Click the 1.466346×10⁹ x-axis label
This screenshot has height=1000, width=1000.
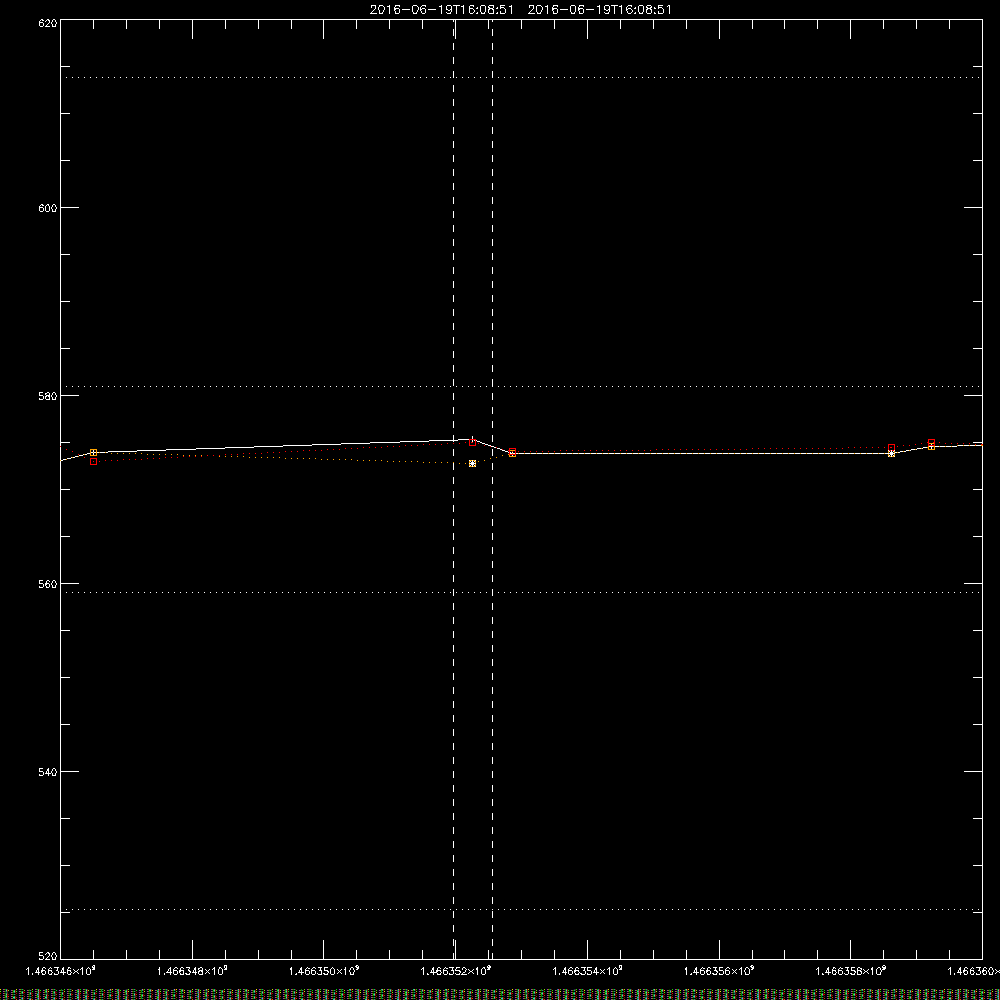(x=61, y=971)
